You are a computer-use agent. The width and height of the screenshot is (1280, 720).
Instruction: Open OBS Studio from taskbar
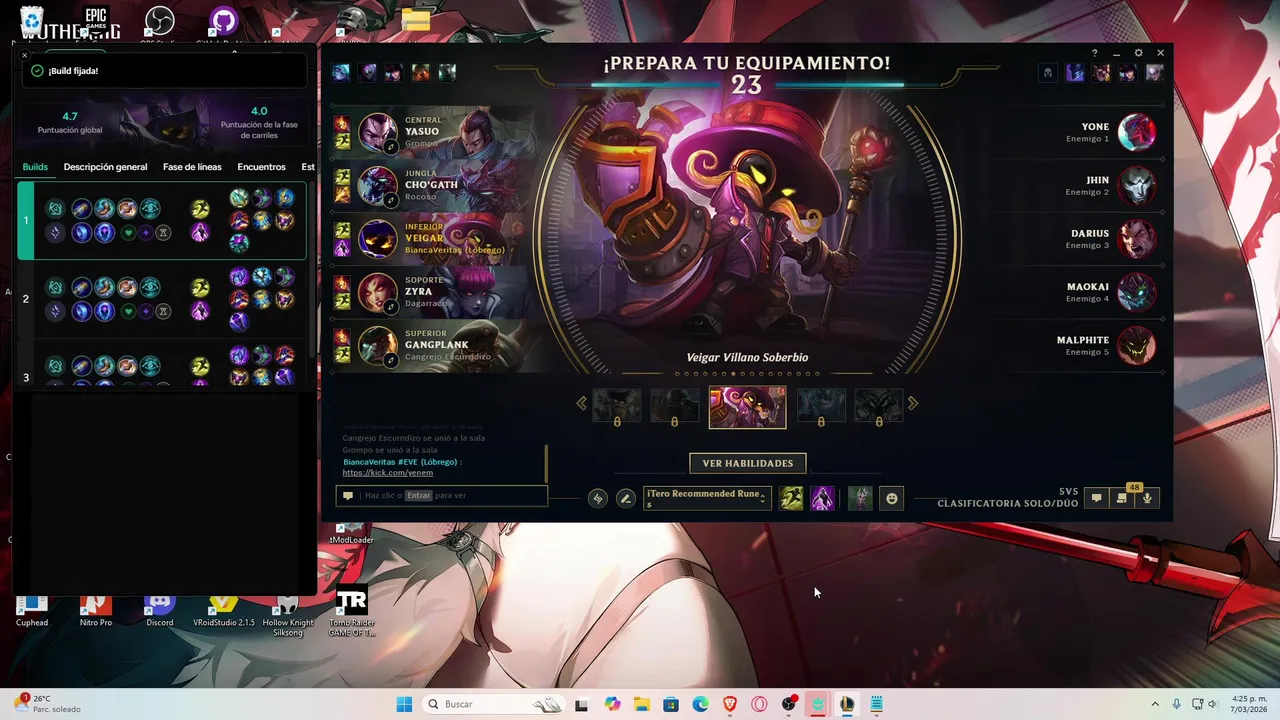789,704
